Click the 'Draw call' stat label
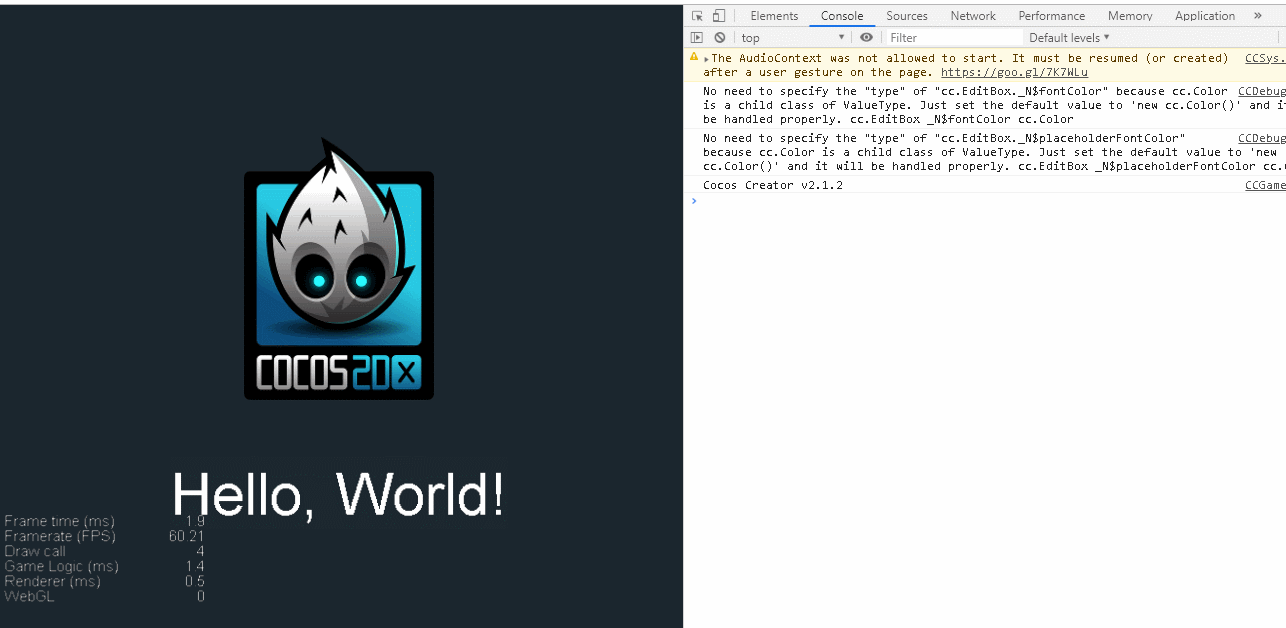Screen dimensions: 1286x628 pyautogui.click(x=35, y=551)
